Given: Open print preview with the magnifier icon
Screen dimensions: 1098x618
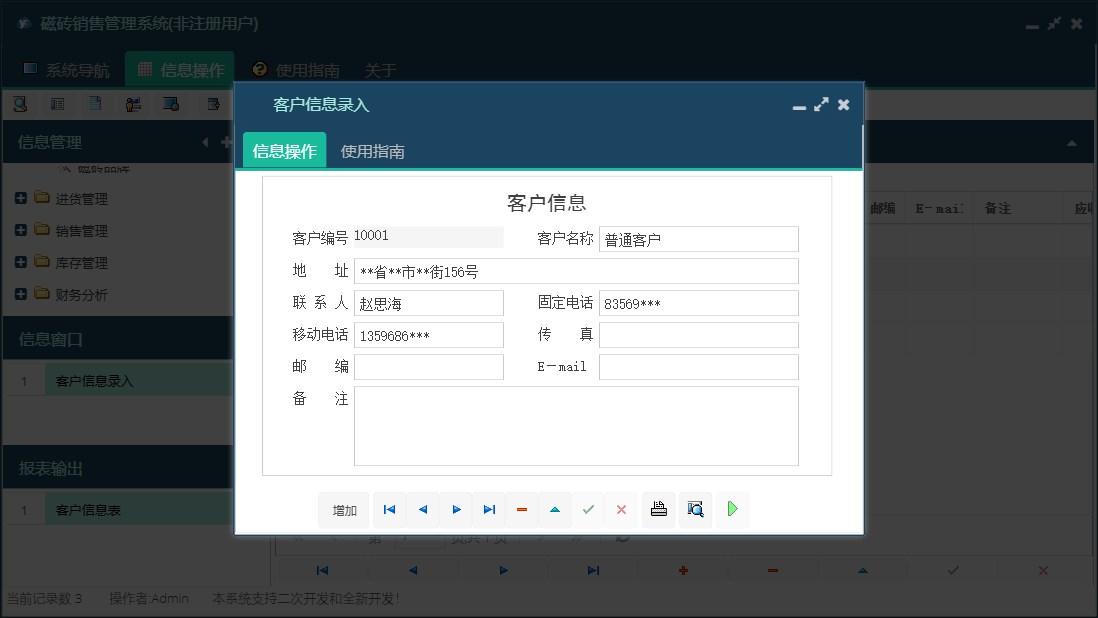Looking at the screenshot, I should click(x=695, y=510).
